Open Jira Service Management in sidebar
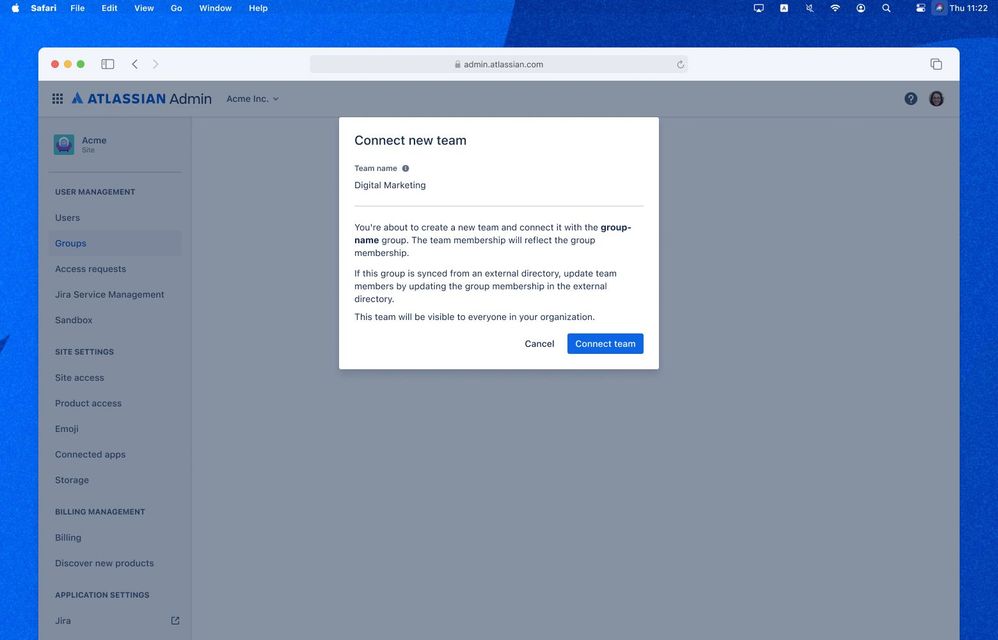This screenshot has height=640, width=998. [115, 295]
